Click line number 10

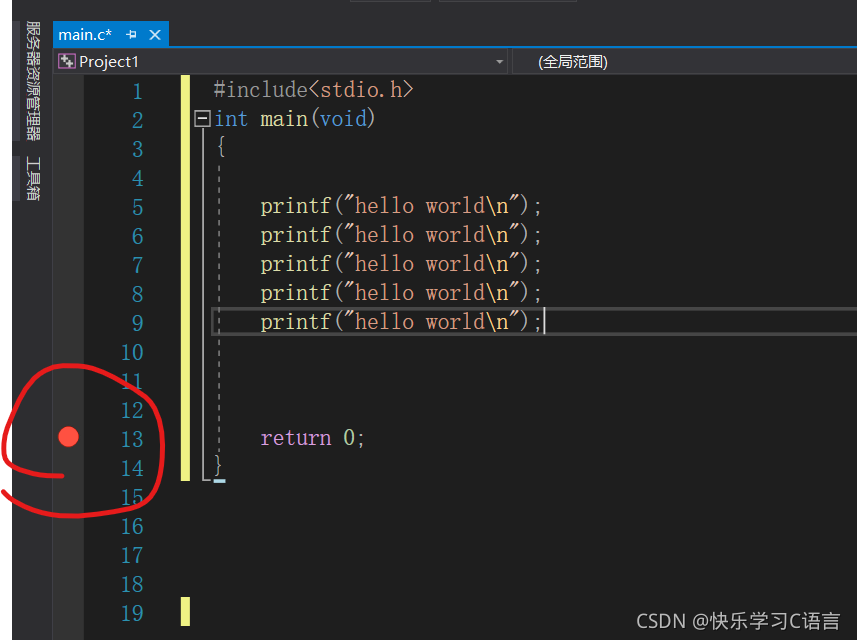pos(132,353)
